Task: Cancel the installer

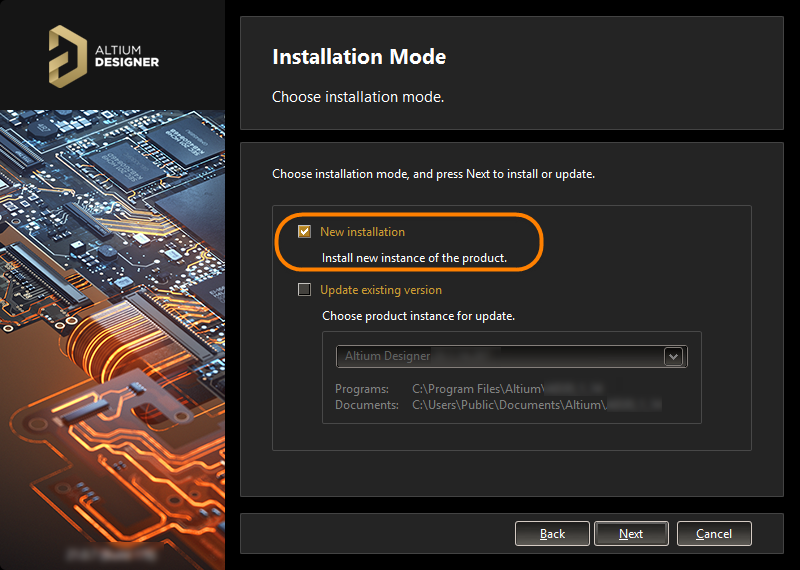Action: [713, 534]
